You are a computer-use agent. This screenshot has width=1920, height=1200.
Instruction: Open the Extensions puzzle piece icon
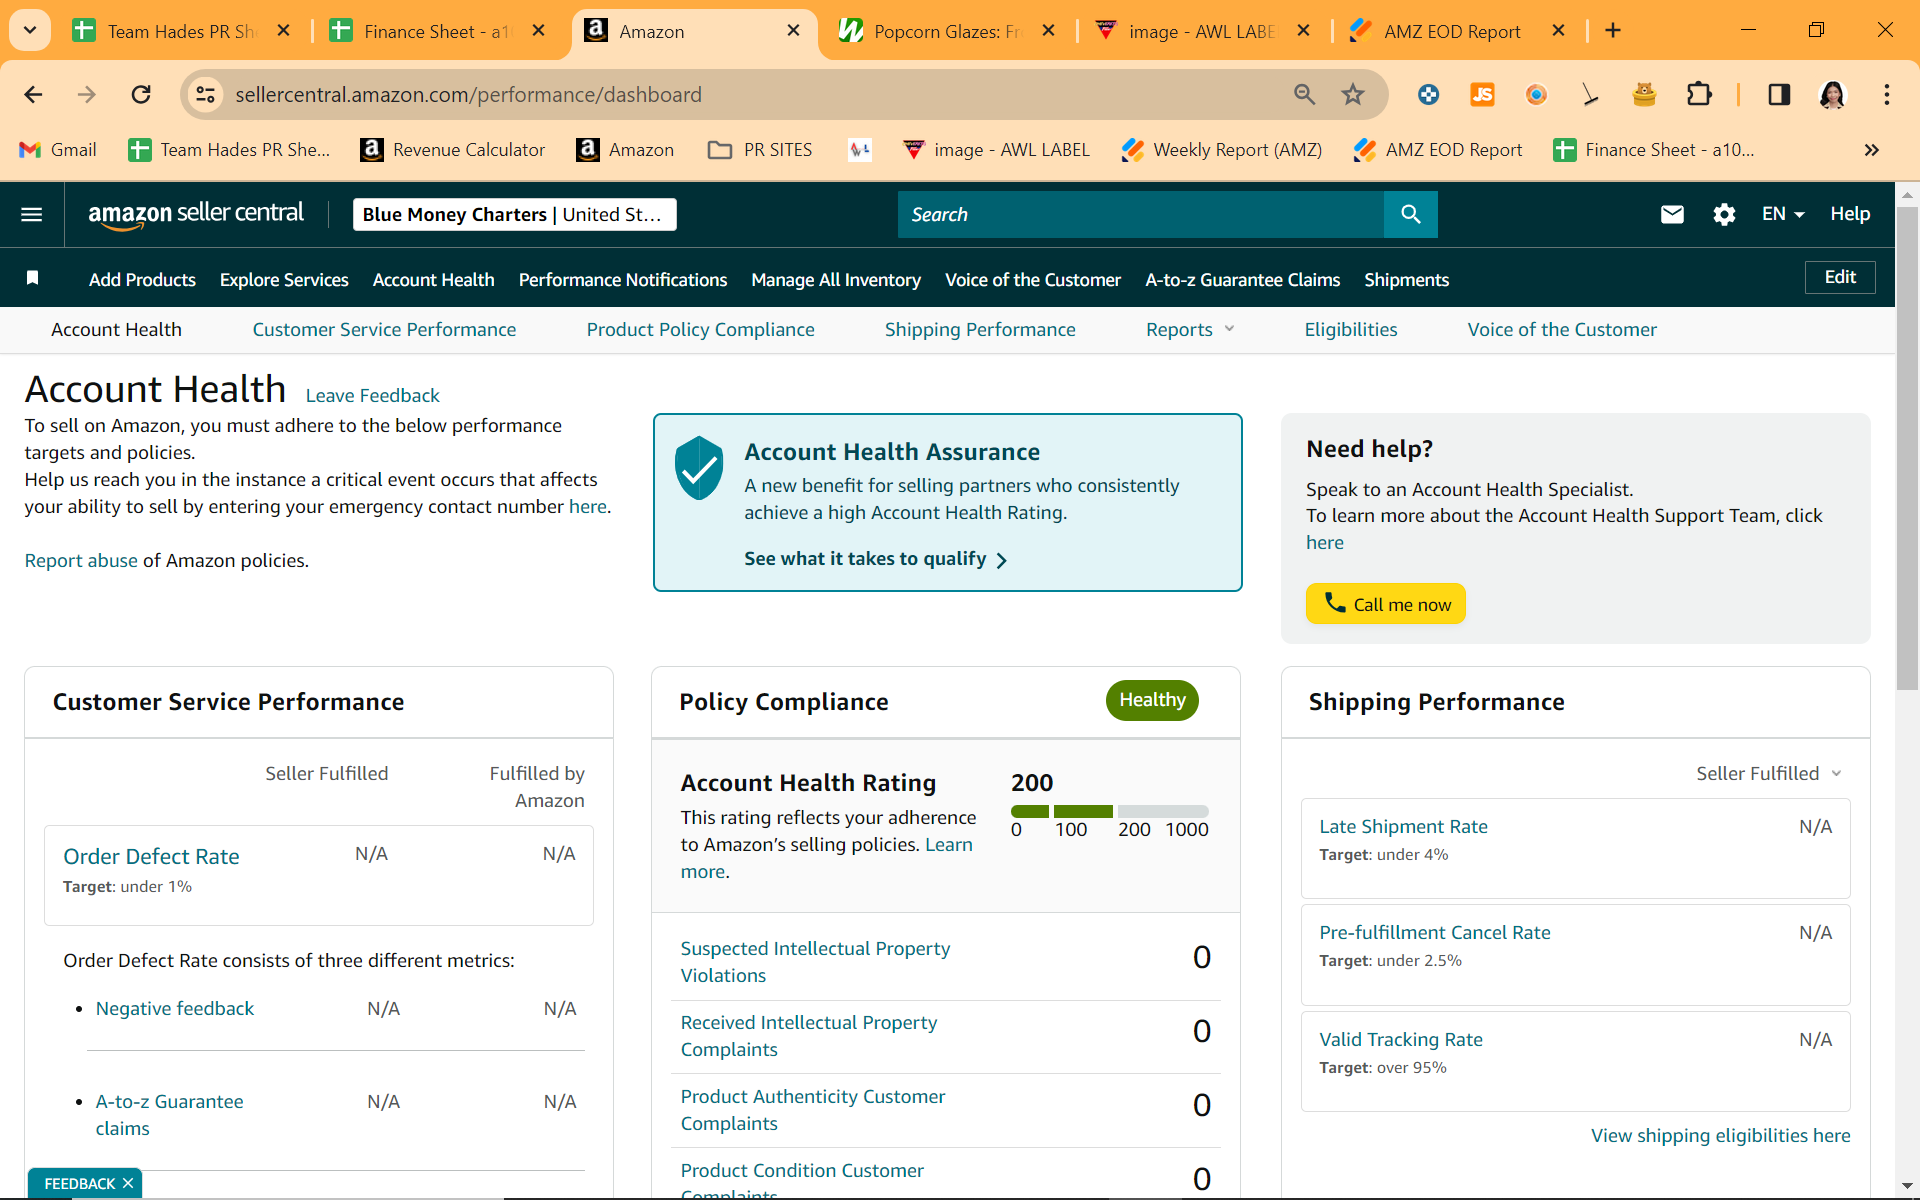click(1699, 94)
